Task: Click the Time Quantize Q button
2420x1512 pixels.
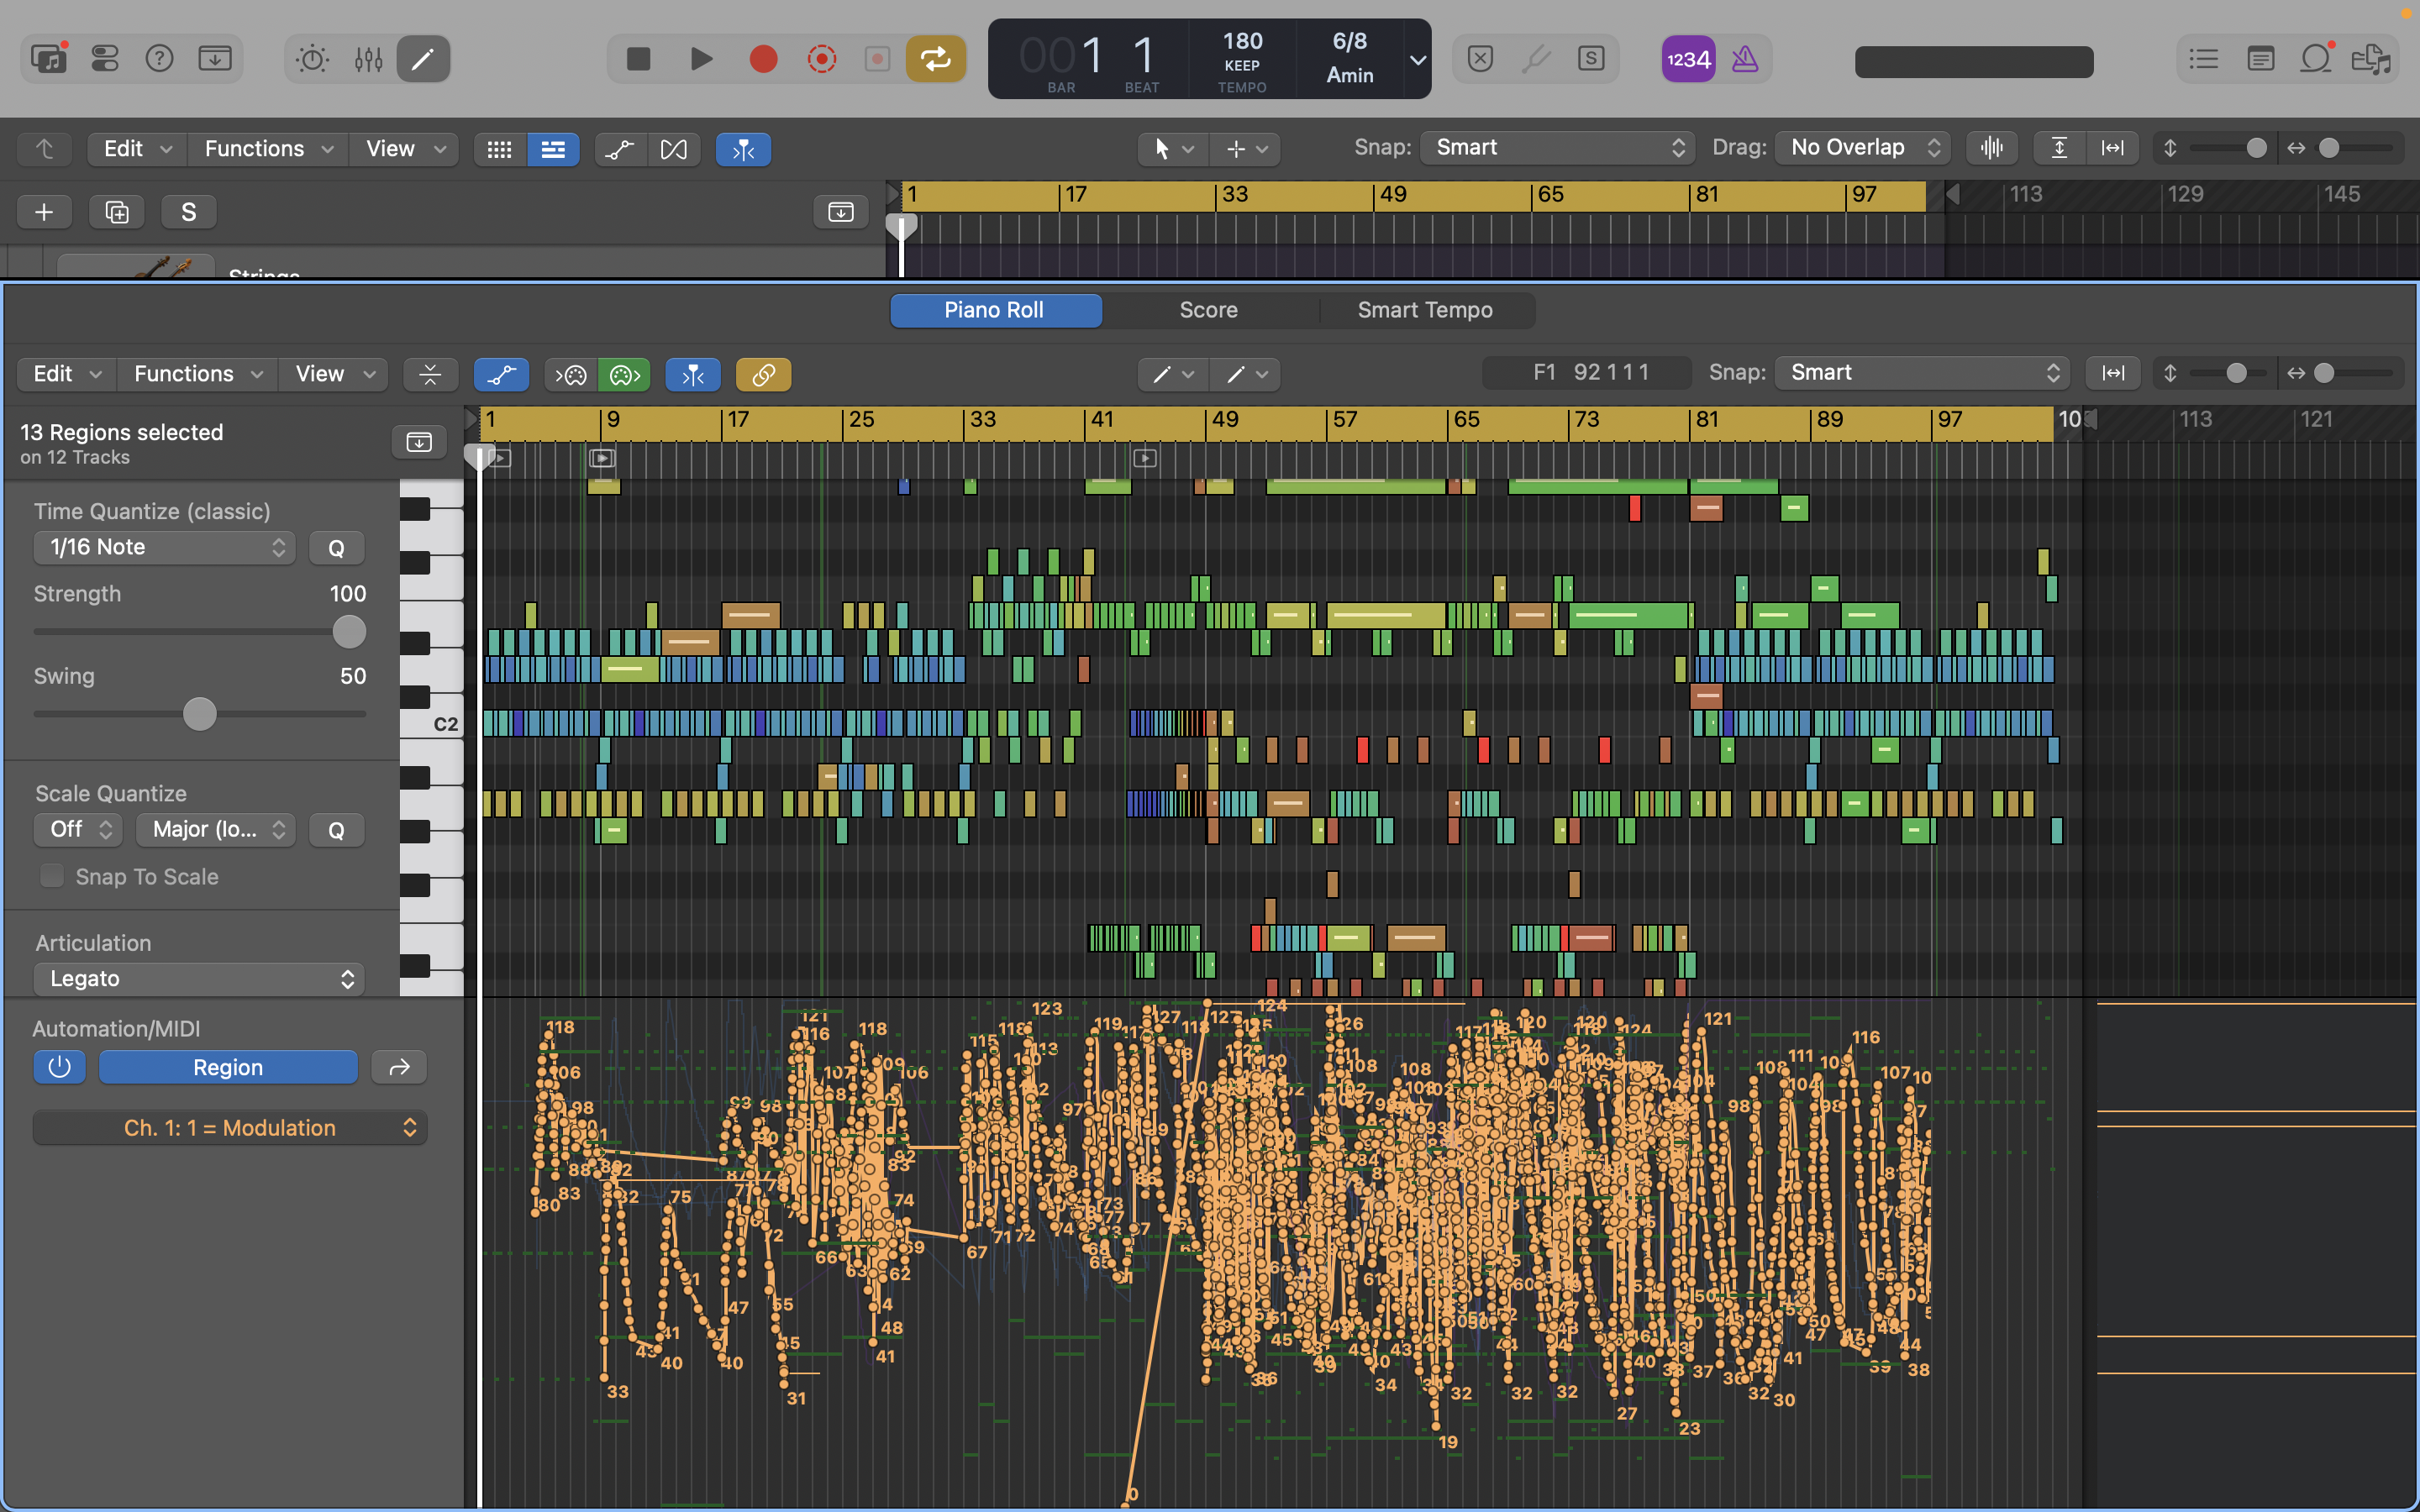Action: pyautogui.click(x=336, y=548)
